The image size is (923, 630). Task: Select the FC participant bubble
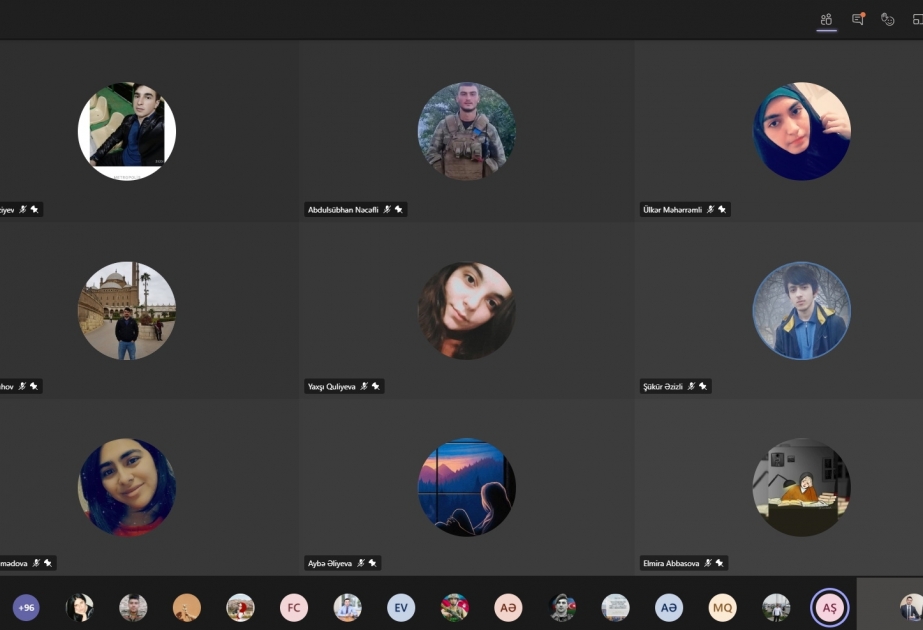pyautogui.click(x=294, y=608)
